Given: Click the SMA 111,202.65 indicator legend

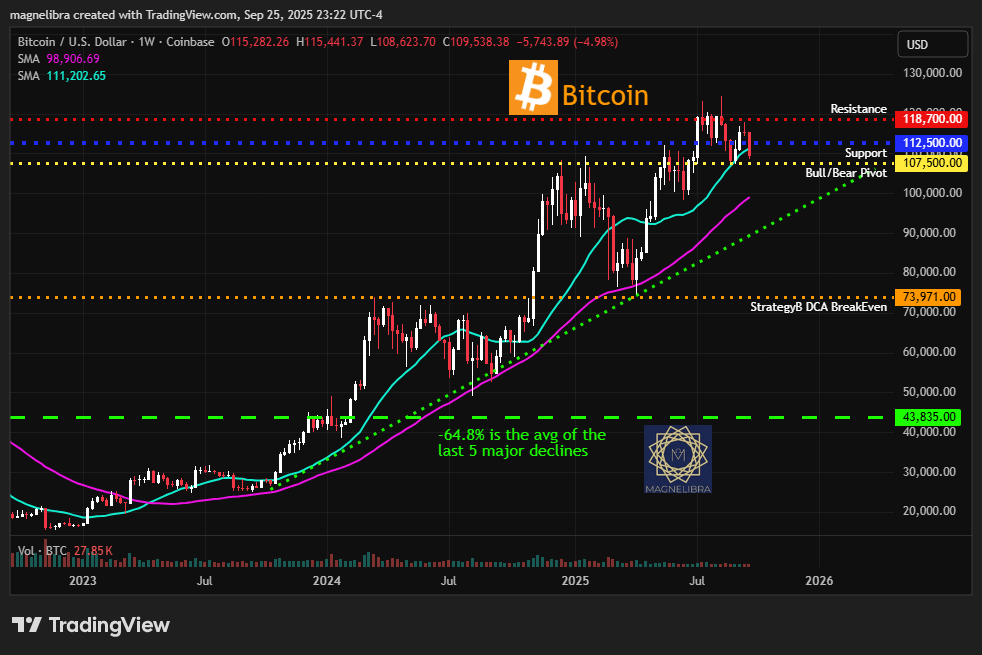Looking at the screenshot, I should coord(61,76).
